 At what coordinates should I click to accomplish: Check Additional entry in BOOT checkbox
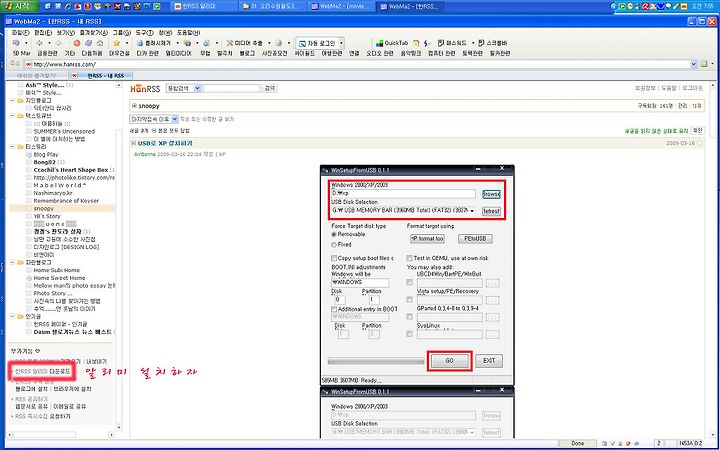[x=334, y=309]
